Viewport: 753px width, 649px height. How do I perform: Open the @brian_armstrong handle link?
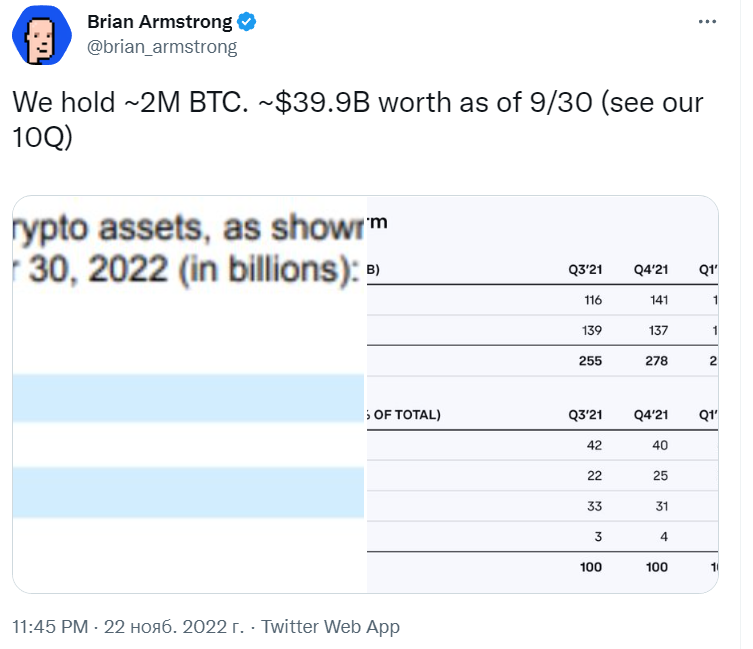[162, 47]
